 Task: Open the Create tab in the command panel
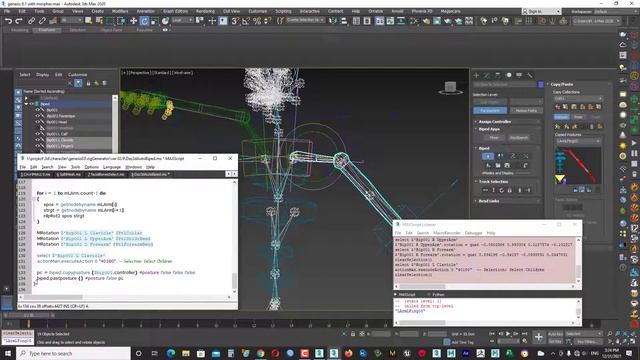[476, 75]
